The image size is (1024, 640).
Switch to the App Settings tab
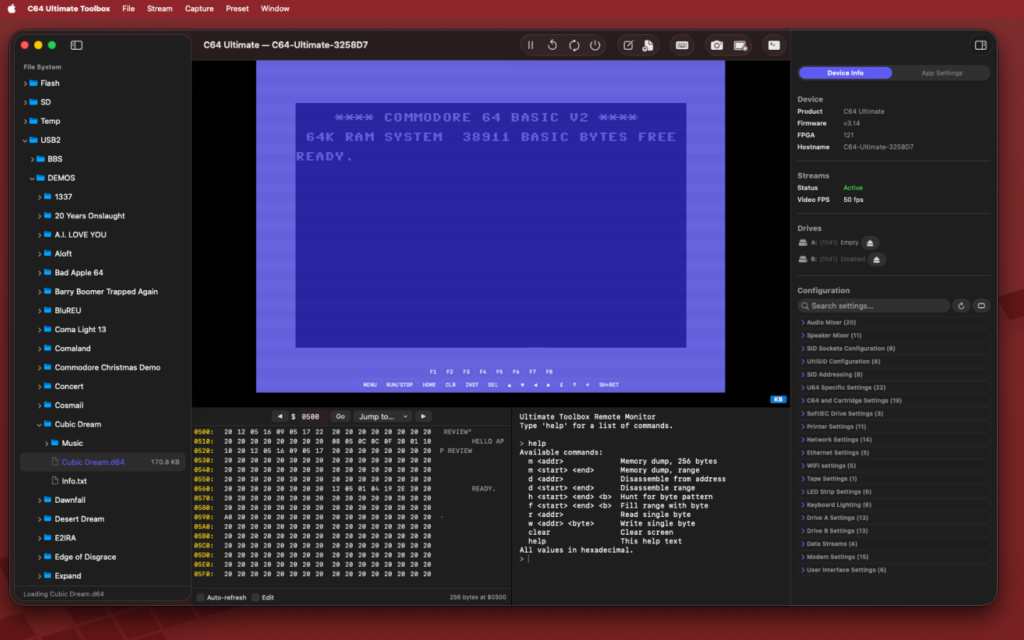941,73
